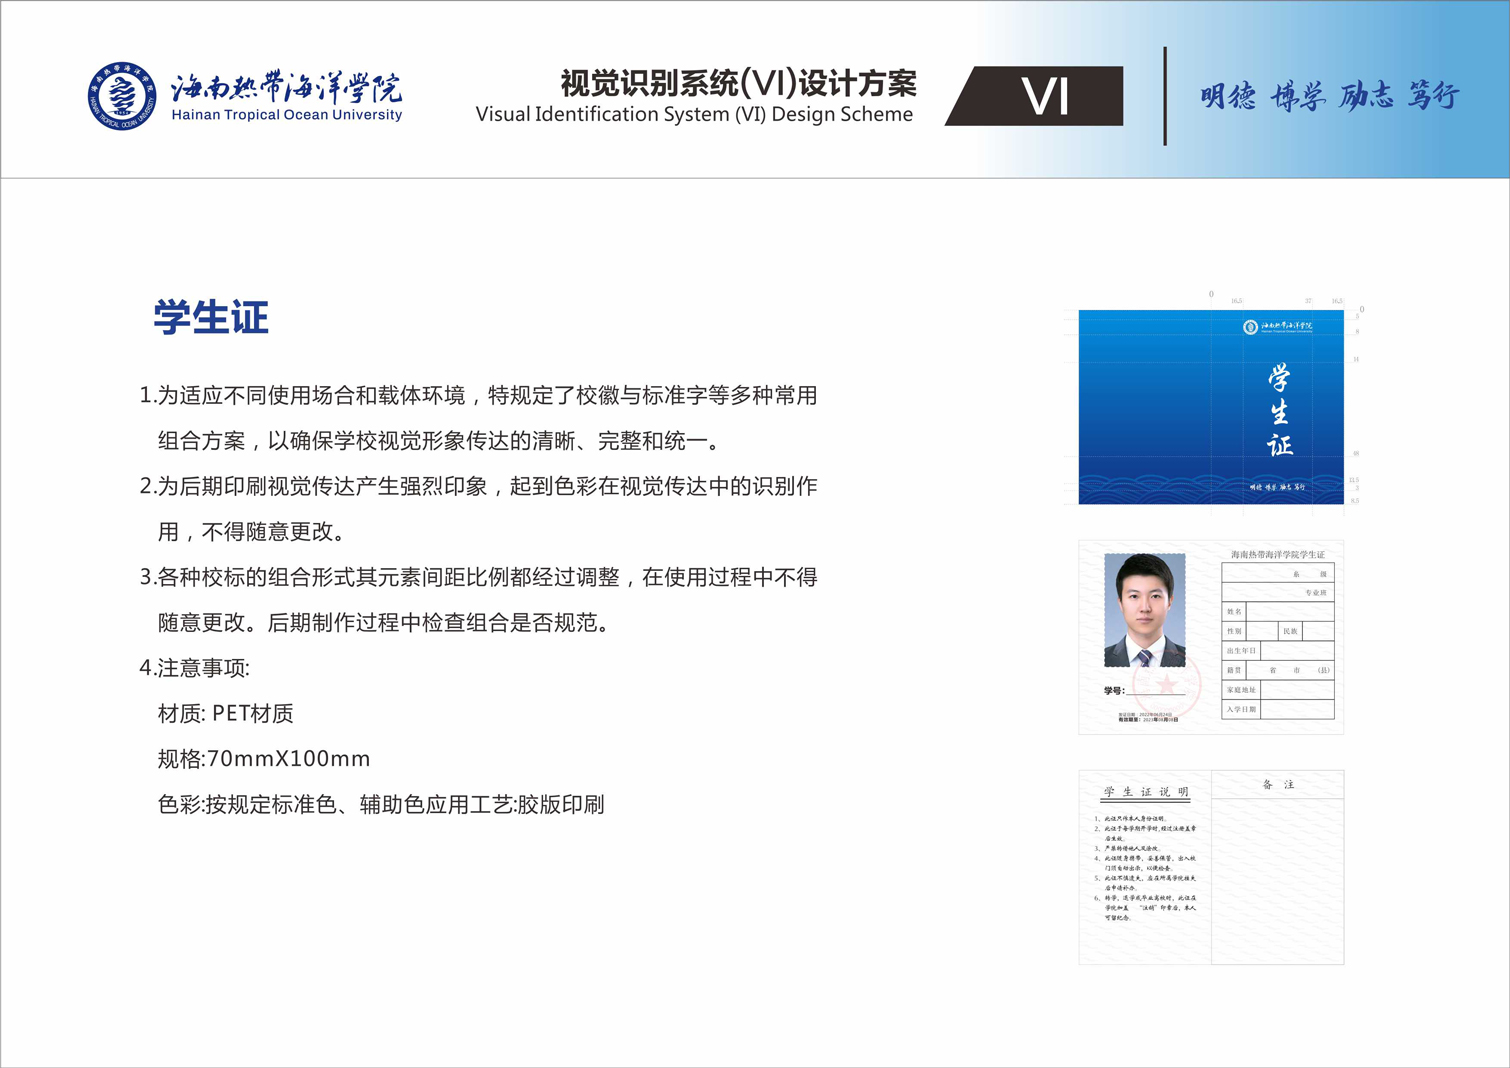The height and width of the screenshot is (1068, 1510).
Task: Click the 学生证说明 heading on the bottom card
Action: click(x=1146, y=792)
